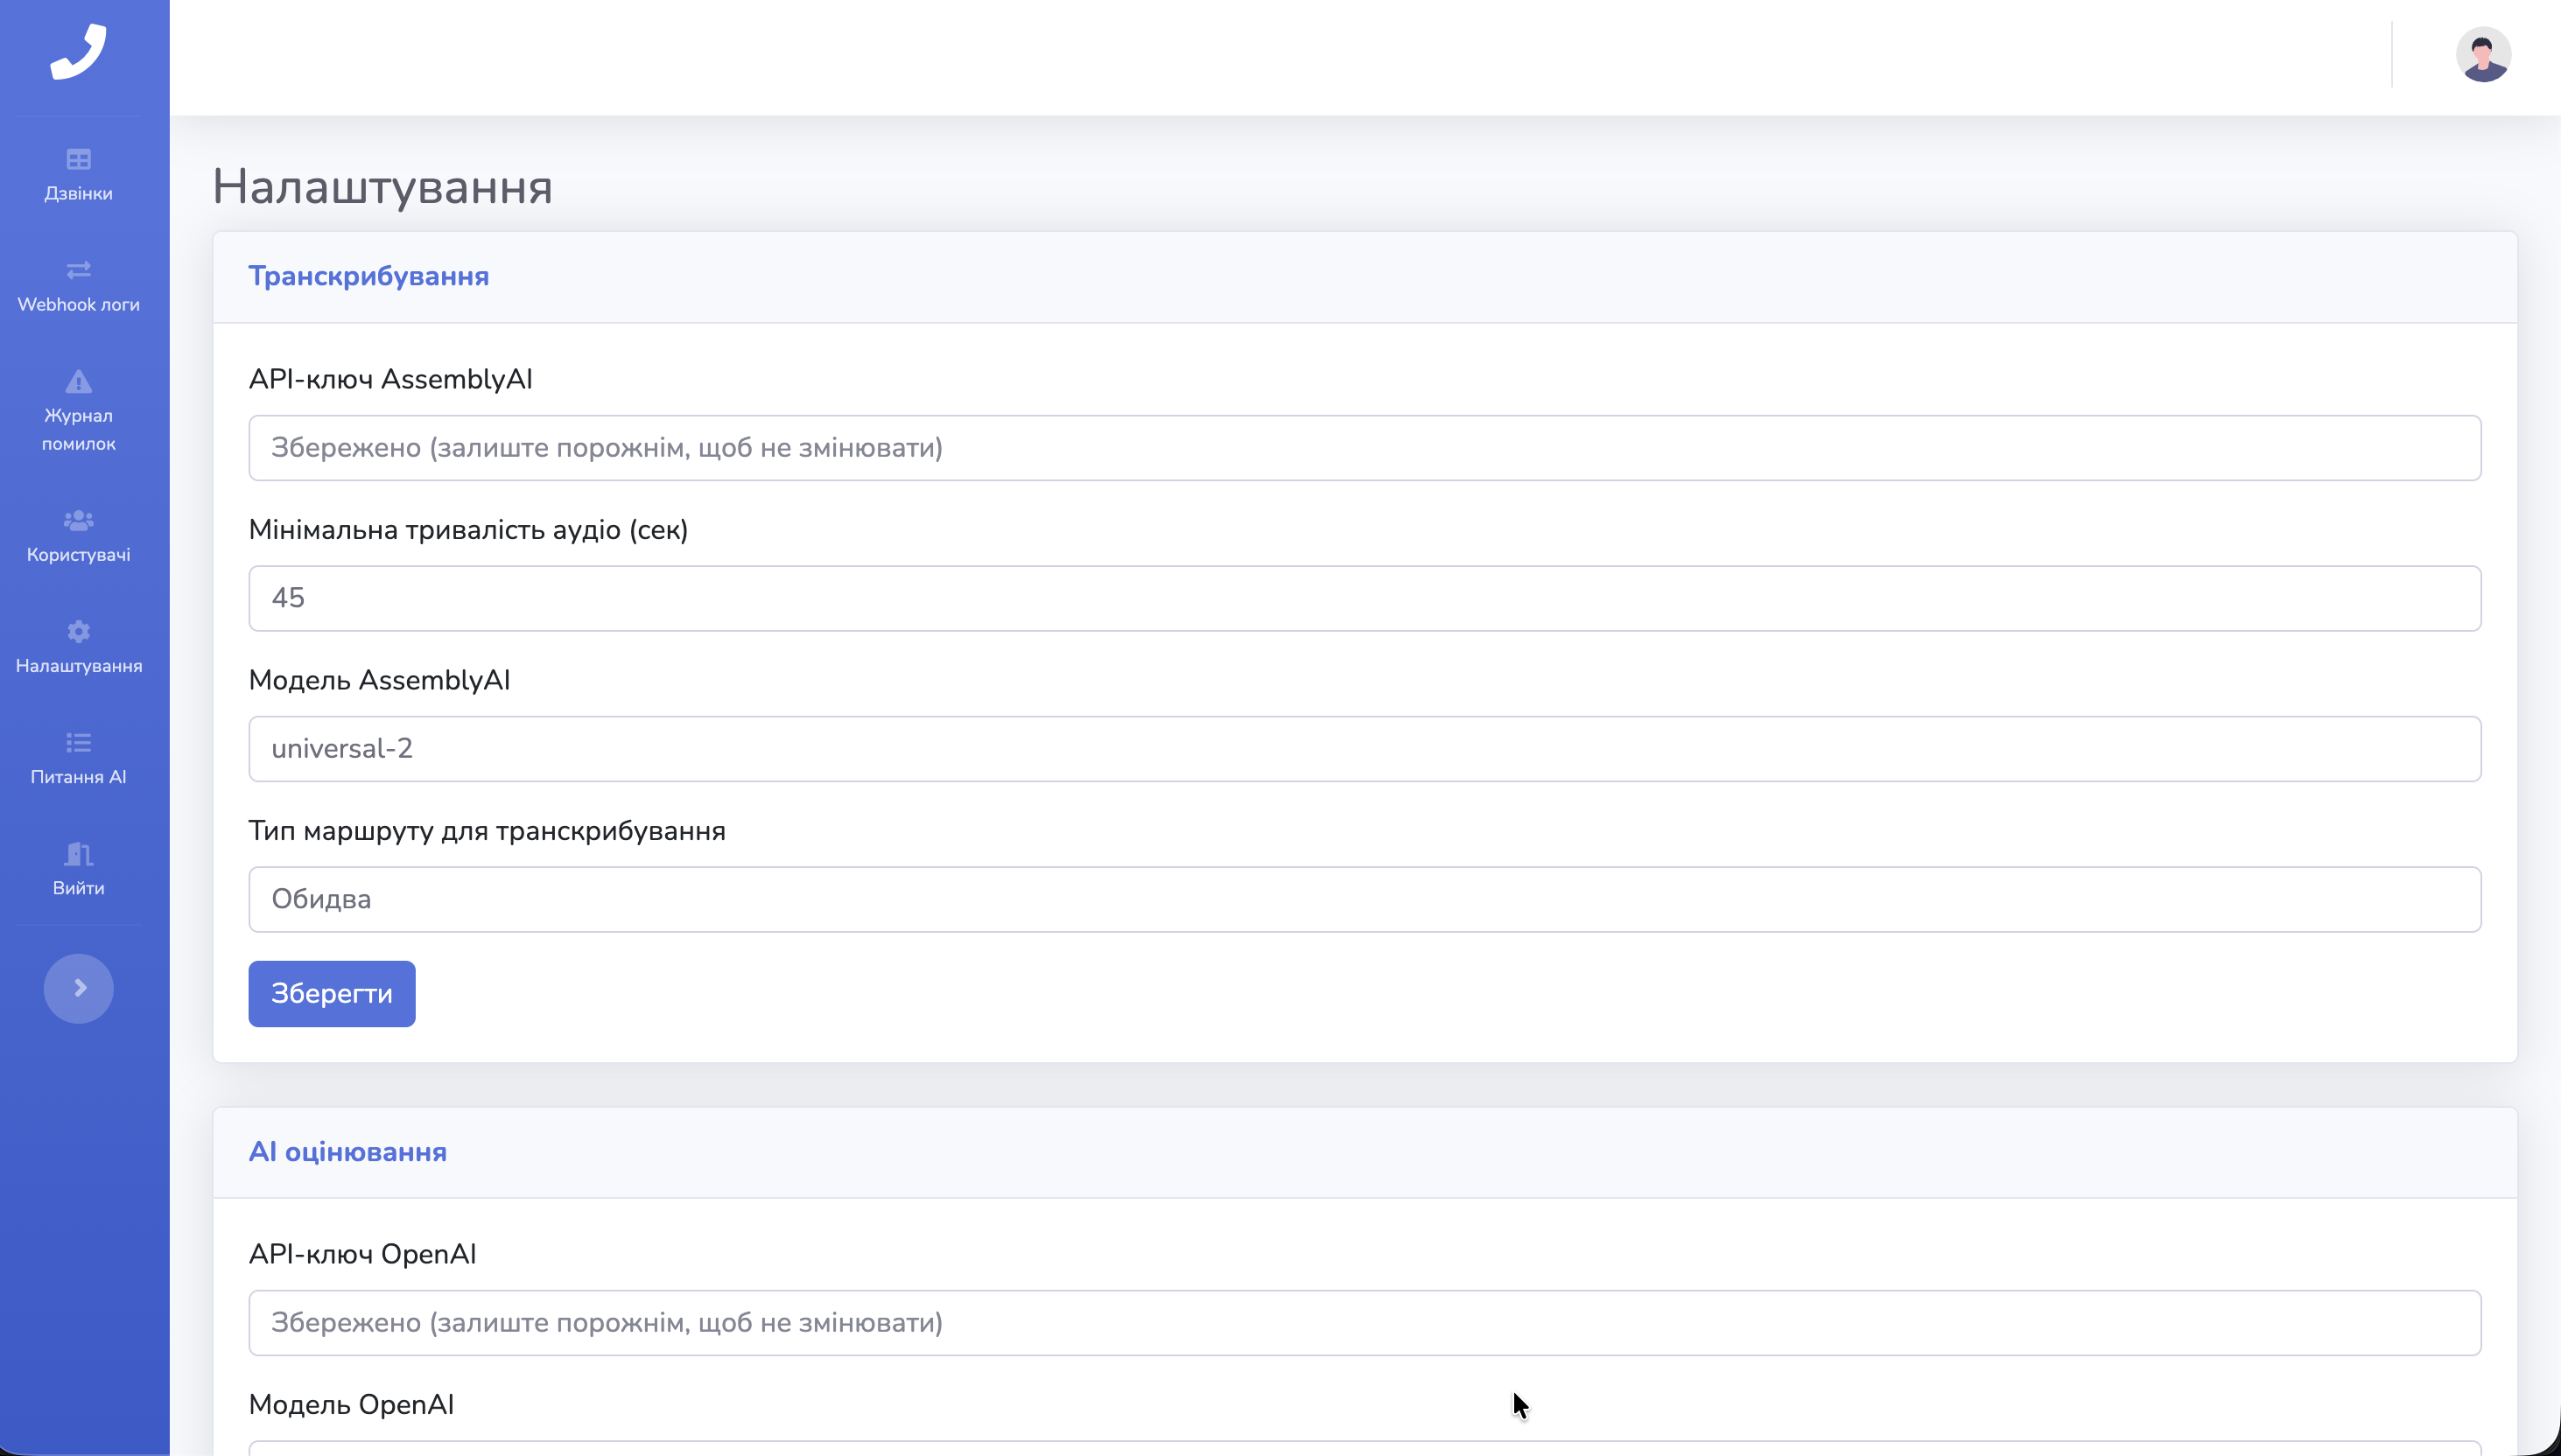Viewport: 2561px width, 1456px height.
Task: Click the Зберегти button
Action: tap(332, 993)
